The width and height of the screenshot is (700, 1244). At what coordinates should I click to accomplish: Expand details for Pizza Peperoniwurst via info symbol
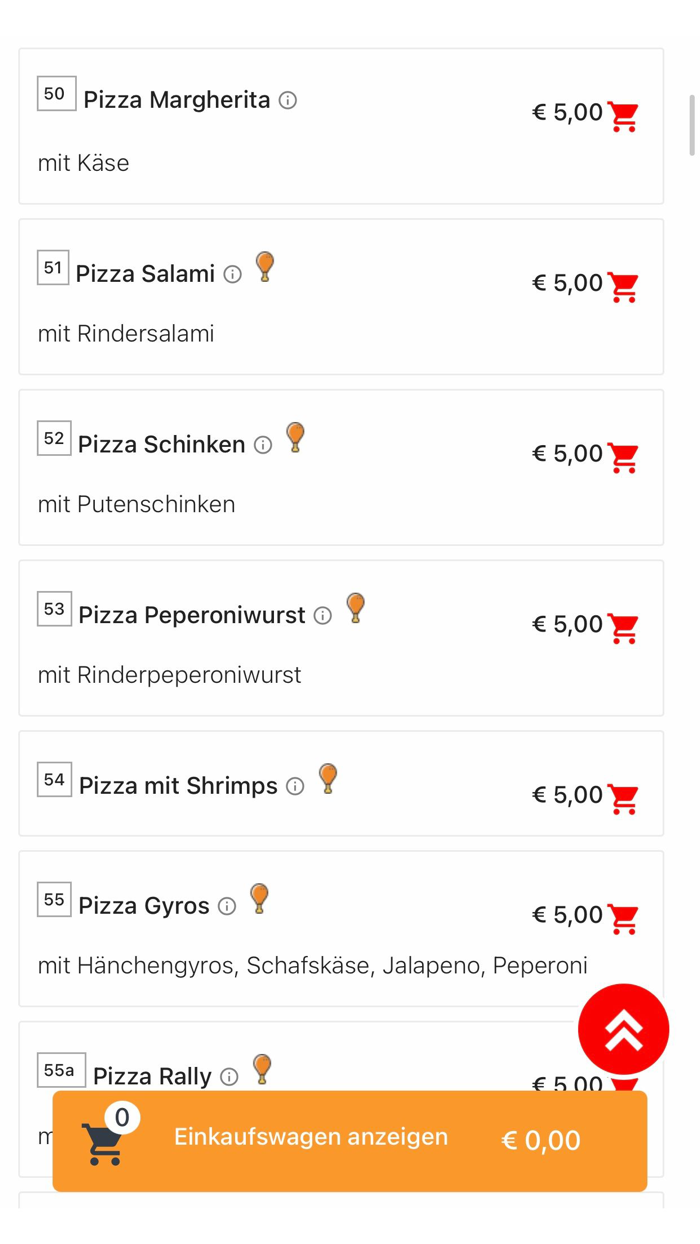click(x=322, y=616)
